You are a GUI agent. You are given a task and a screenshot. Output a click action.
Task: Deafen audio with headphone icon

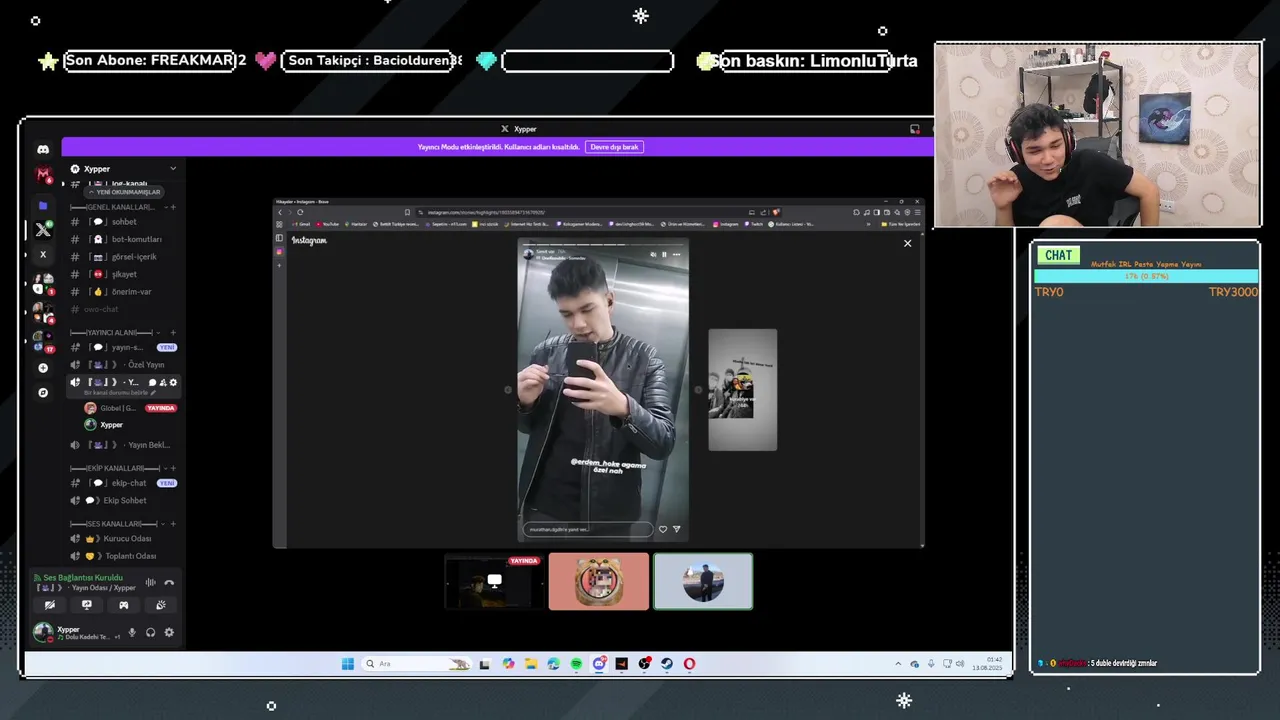(151, 632)
